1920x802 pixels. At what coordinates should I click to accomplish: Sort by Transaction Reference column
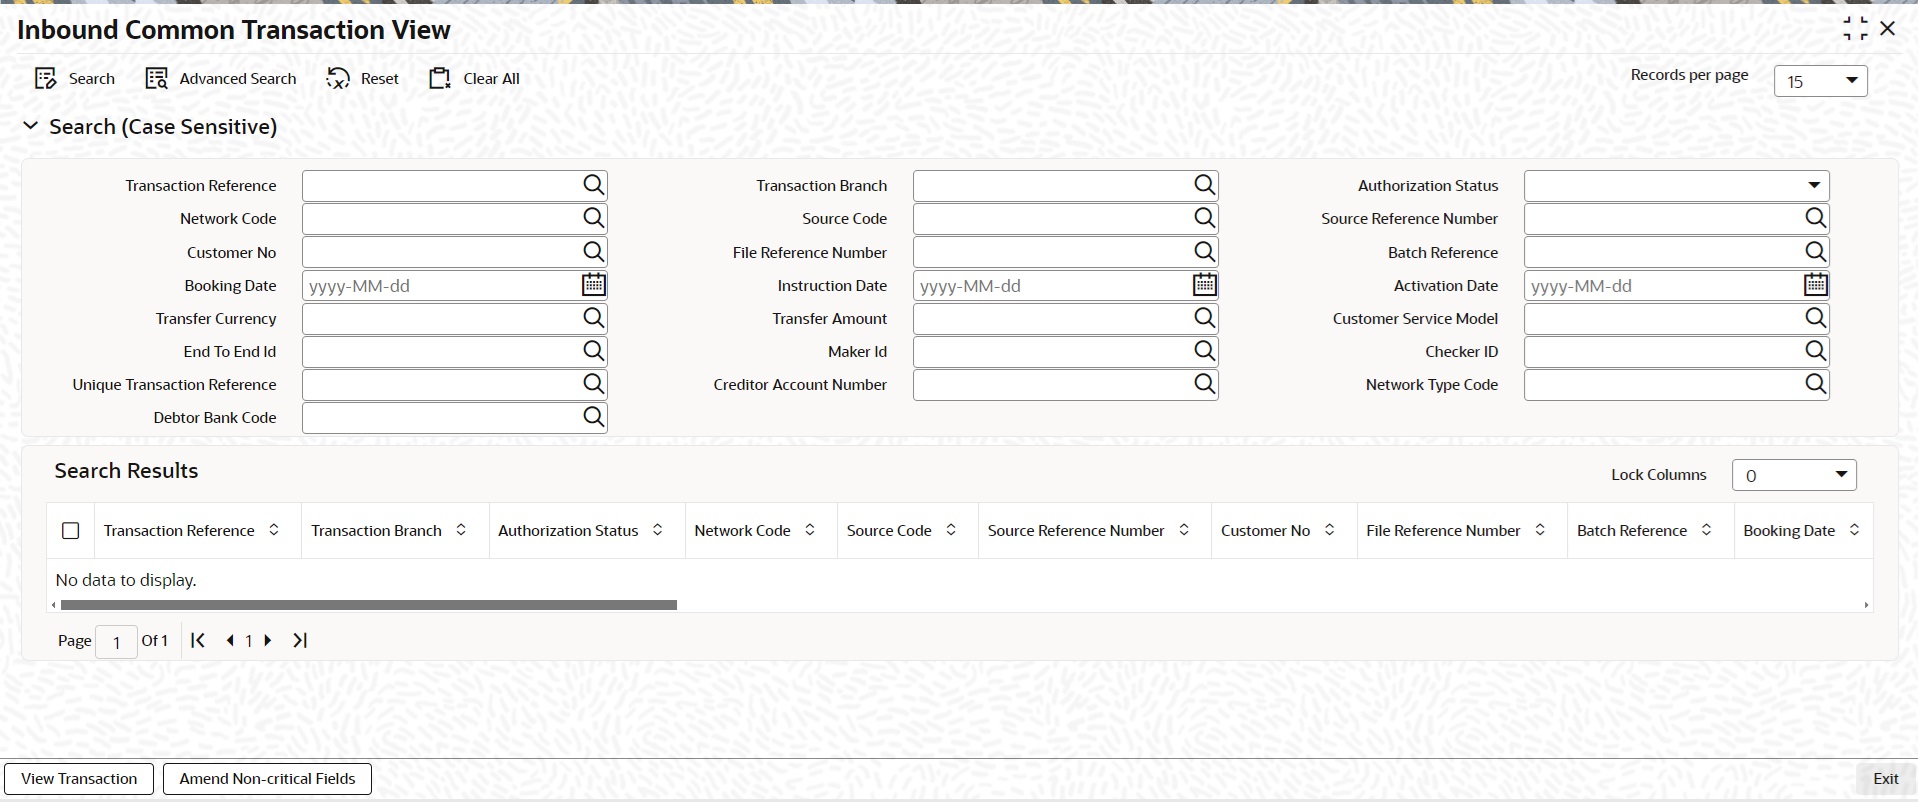274,530
